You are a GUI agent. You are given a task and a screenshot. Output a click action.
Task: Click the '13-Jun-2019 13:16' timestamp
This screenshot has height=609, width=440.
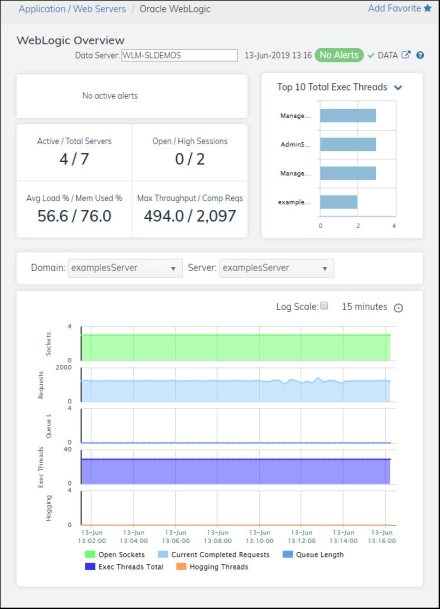(x=278, y=55)
